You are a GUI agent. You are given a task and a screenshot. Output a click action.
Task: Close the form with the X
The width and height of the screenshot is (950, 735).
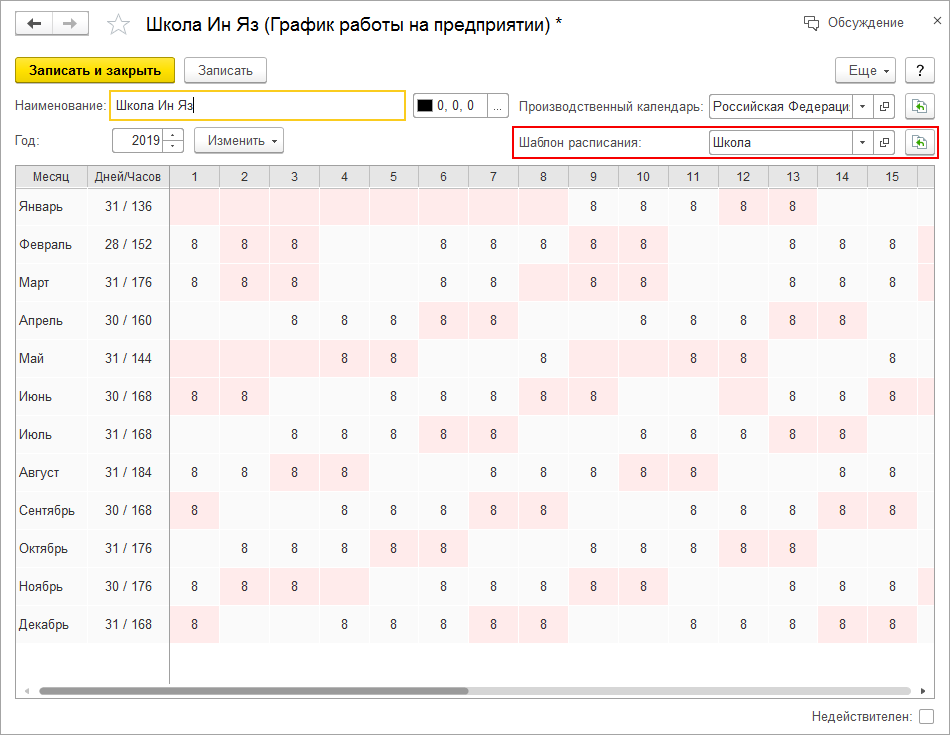pos(937,21)
